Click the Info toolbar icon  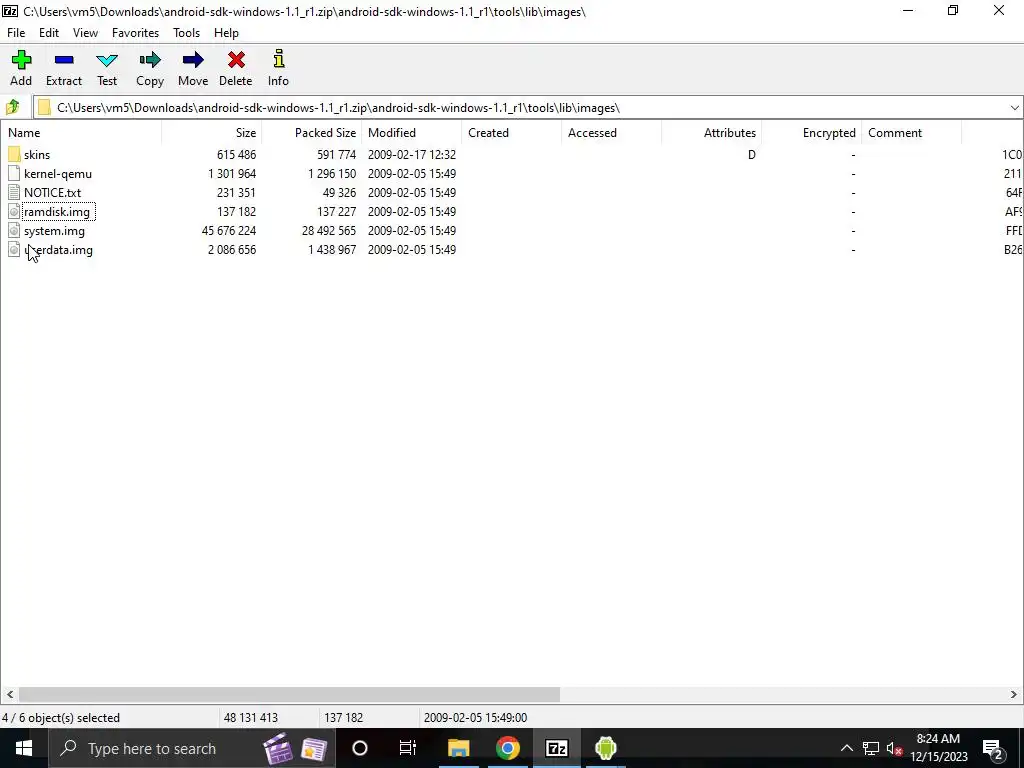pos(278,68)
